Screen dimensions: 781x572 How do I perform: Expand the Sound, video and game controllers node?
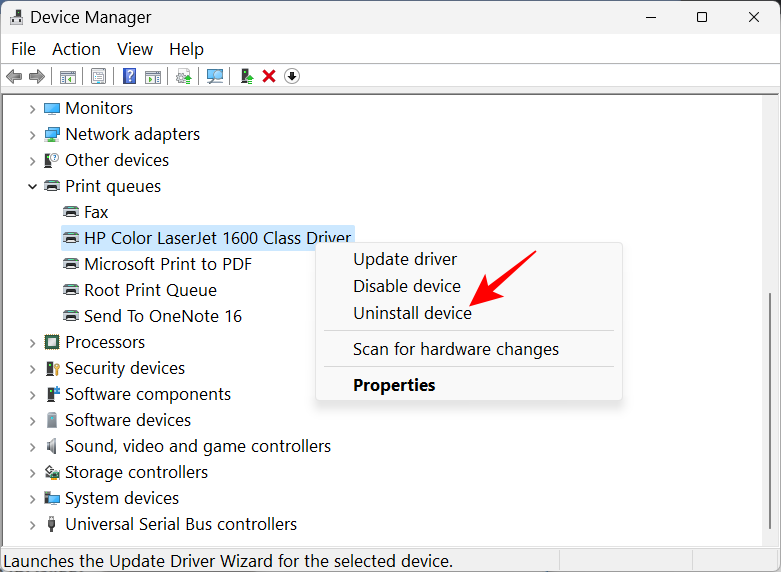click(x=32, y=446)
